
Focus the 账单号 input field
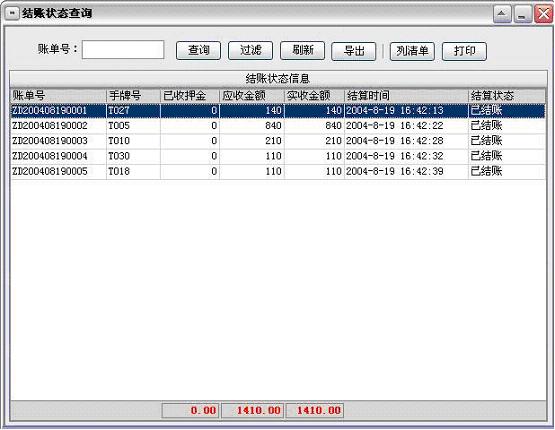pyautogui.click(x=123, y=50)
